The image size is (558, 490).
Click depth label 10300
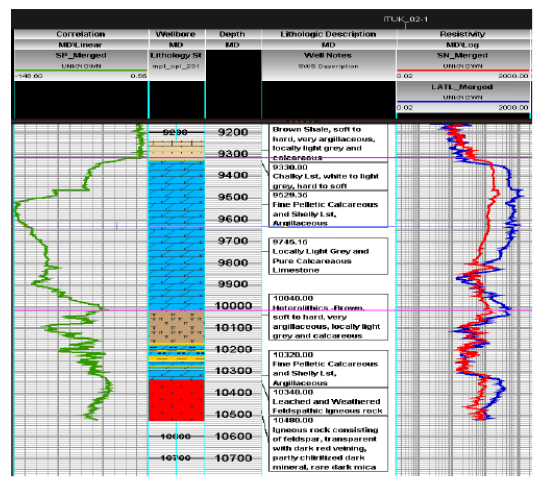click(233, 371)
